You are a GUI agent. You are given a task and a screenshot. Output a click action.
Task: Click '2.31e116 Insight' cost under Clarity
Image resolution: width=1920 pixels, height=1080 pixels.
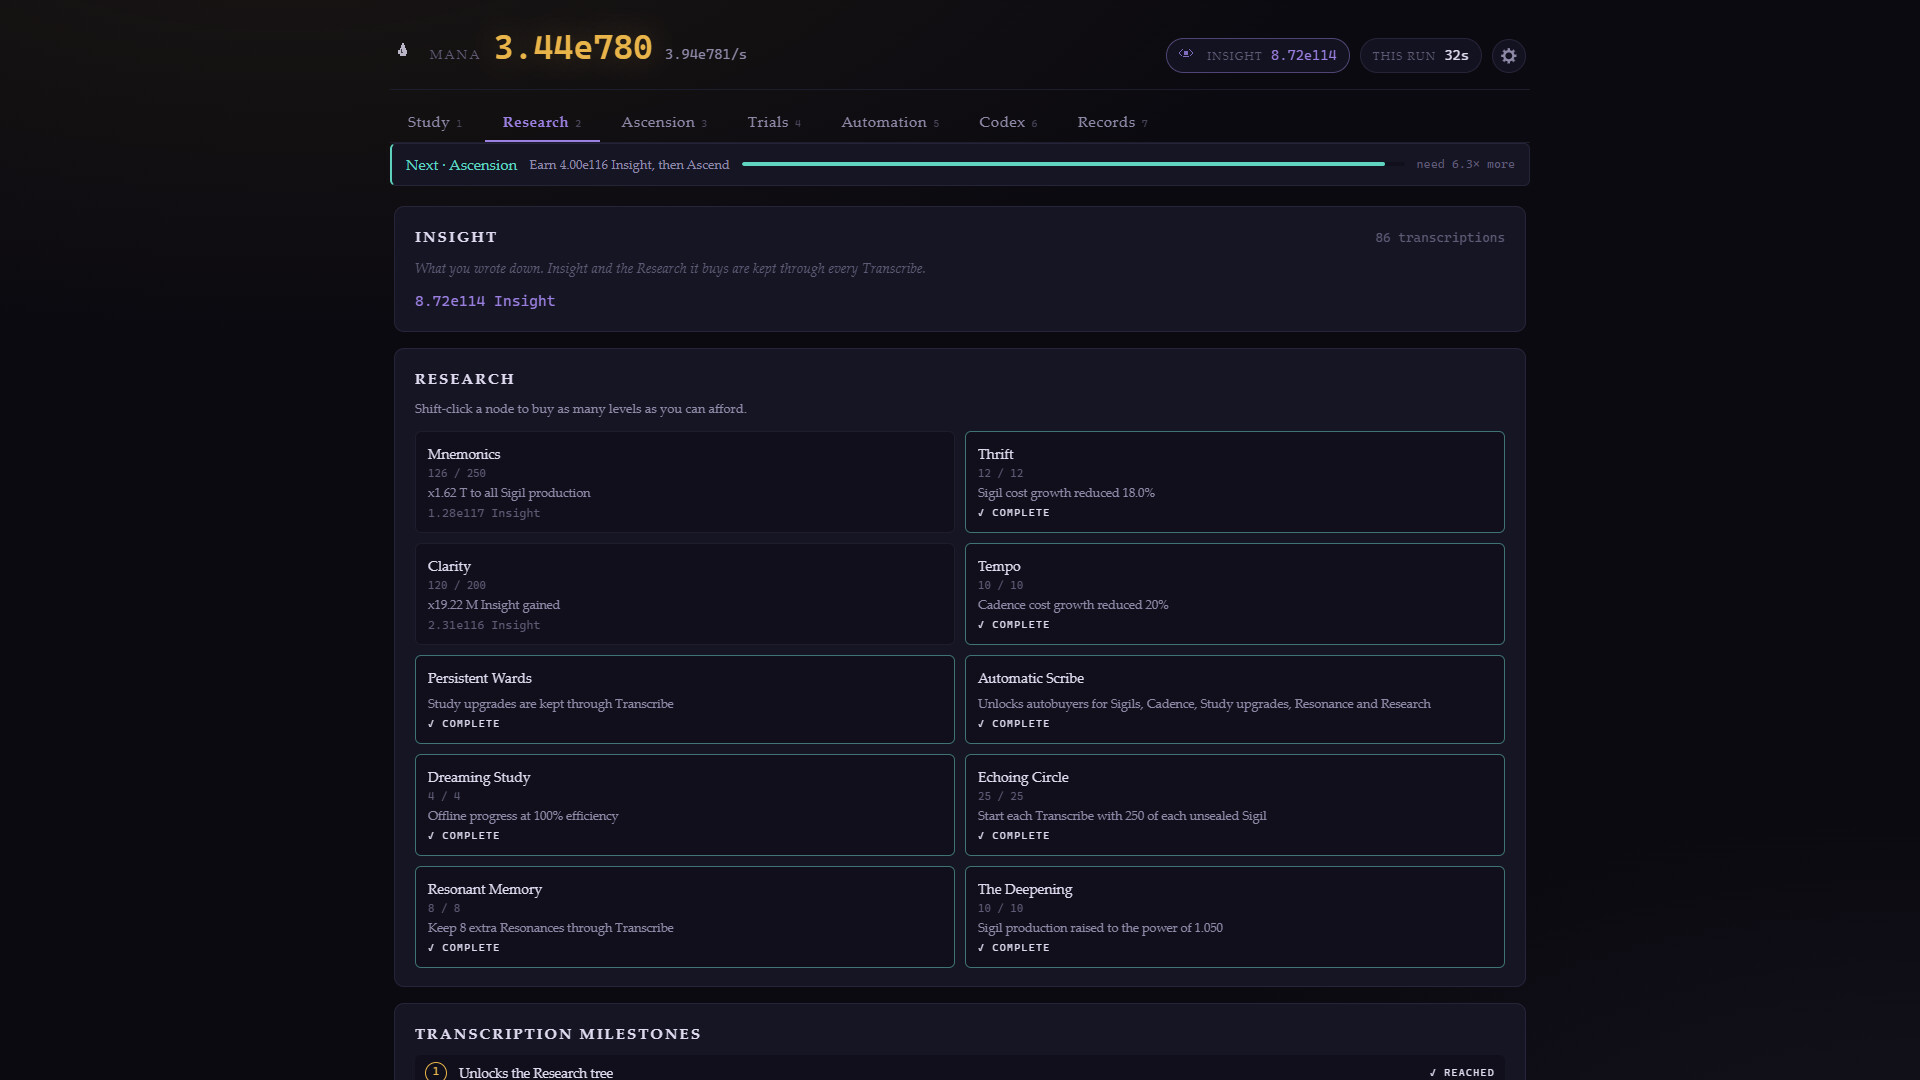click(x=484, y=625)
